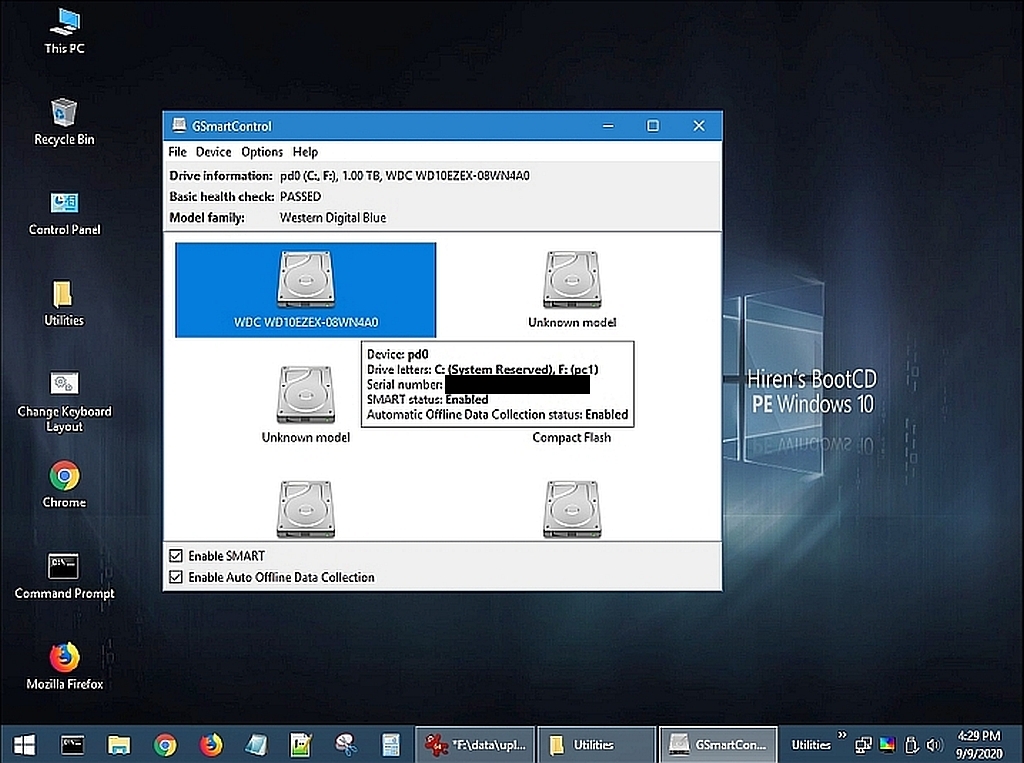The image size is (1024, 763).
Task: Close the GSmartControl window
Action: tap(699, 125)
